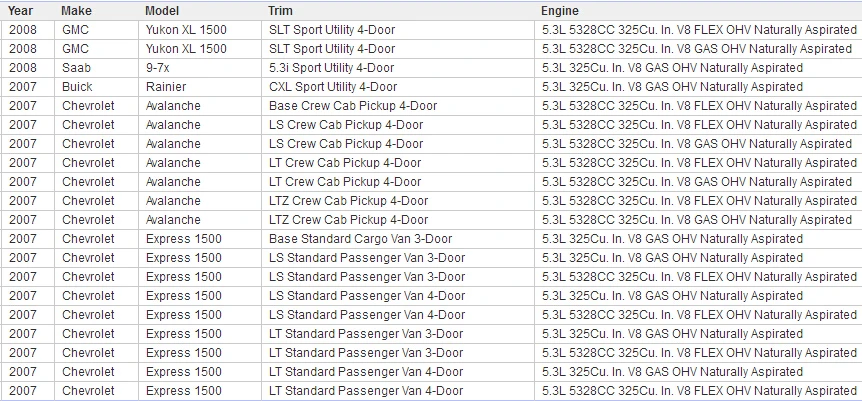Click the Make column header
The height and width of the screenshot is (401, 862).
[77, 10]
